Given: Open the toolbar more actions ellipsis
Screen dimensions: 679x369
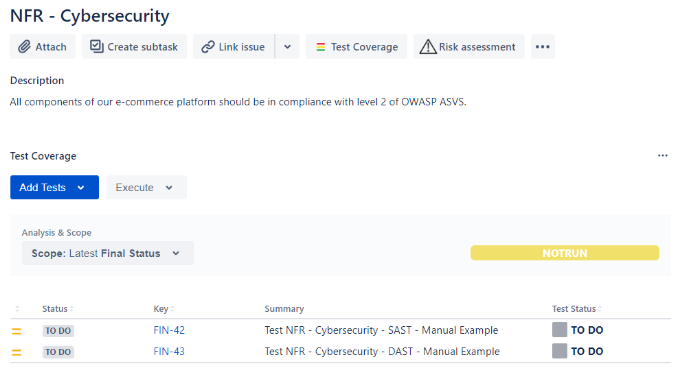Looking at the screenshot, I should pyautogui.click(x=543, y=47).
